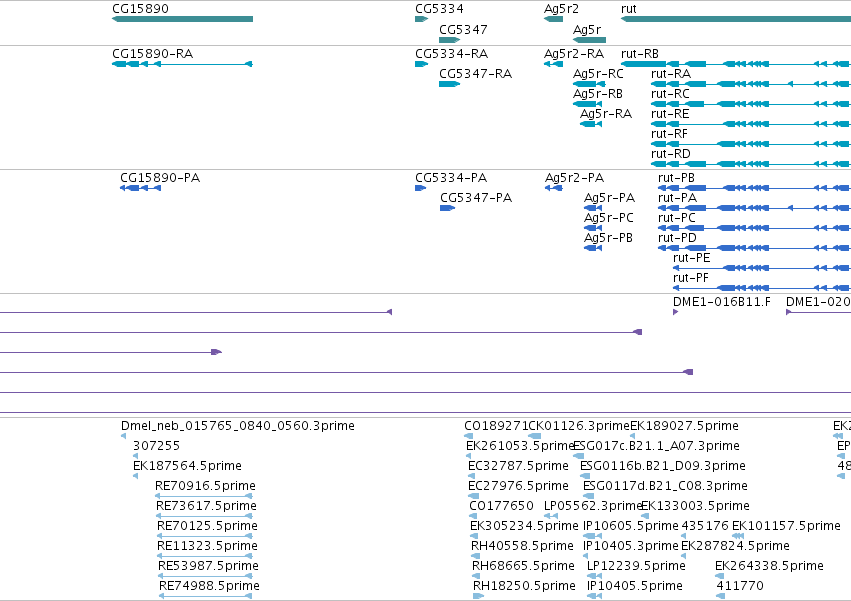Click the rut-RE transcript label
The image size is (851, 601).
point(670,114)
